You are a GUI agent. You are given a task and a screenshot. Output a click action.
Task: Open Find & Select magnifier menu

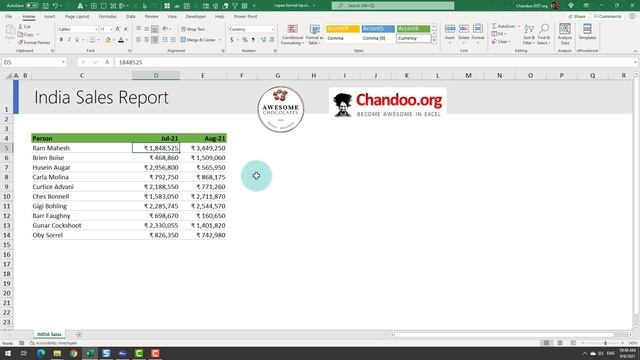coord(543,34)
